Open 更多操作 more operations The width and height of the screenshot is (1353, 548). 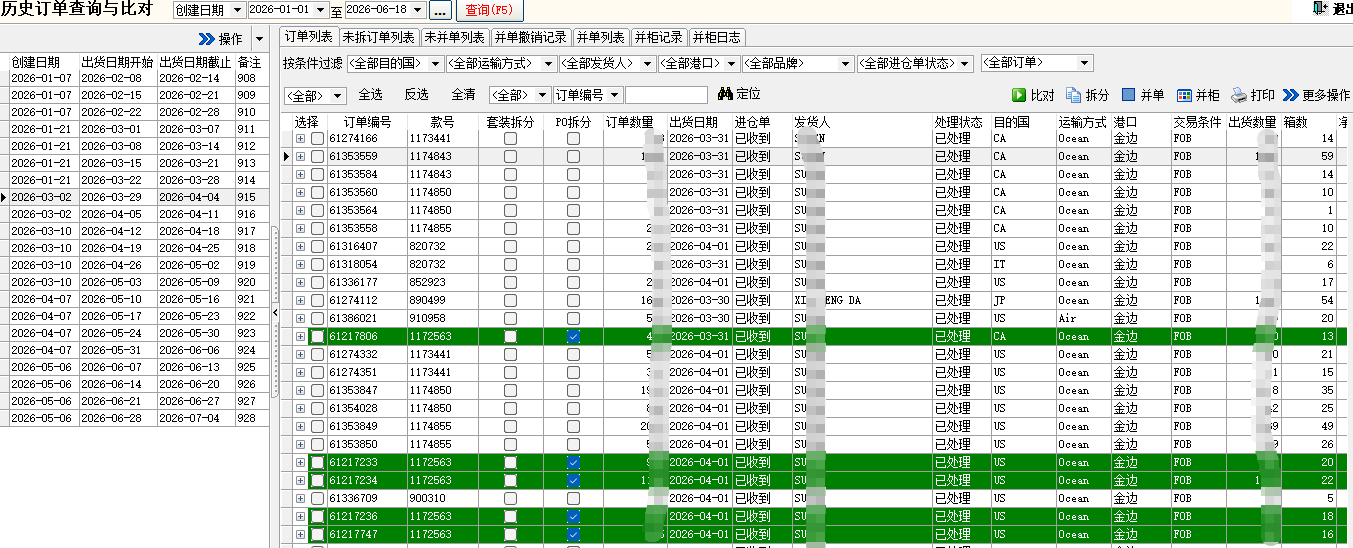point(1316,95)
